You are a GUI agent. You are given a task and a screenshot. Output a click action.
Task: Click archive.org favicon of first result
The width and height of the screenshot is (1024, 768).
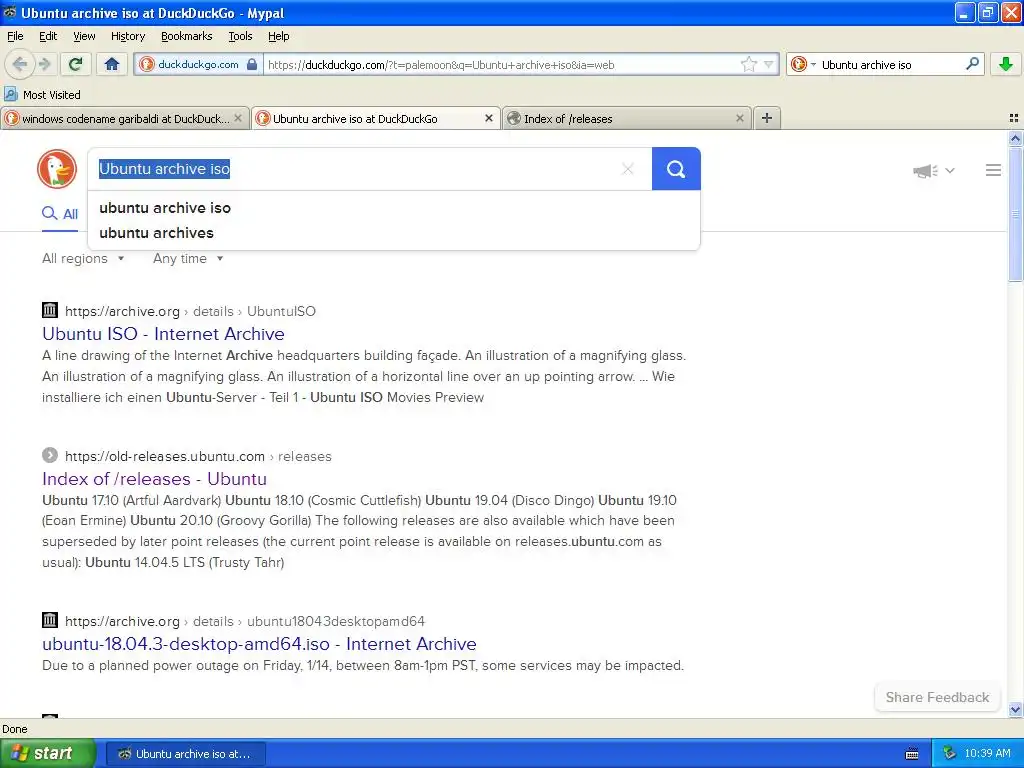point(50,310)
